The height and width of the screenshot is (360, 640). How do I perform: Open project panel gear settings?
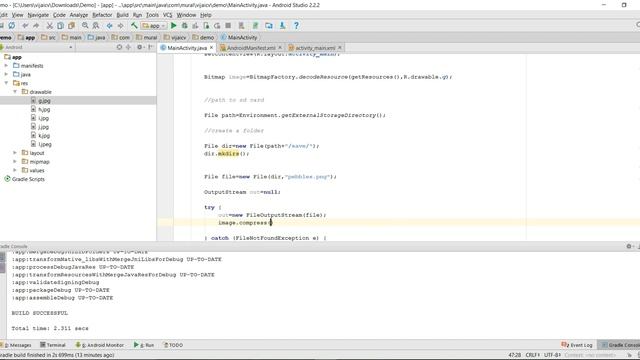click(140, 47)
